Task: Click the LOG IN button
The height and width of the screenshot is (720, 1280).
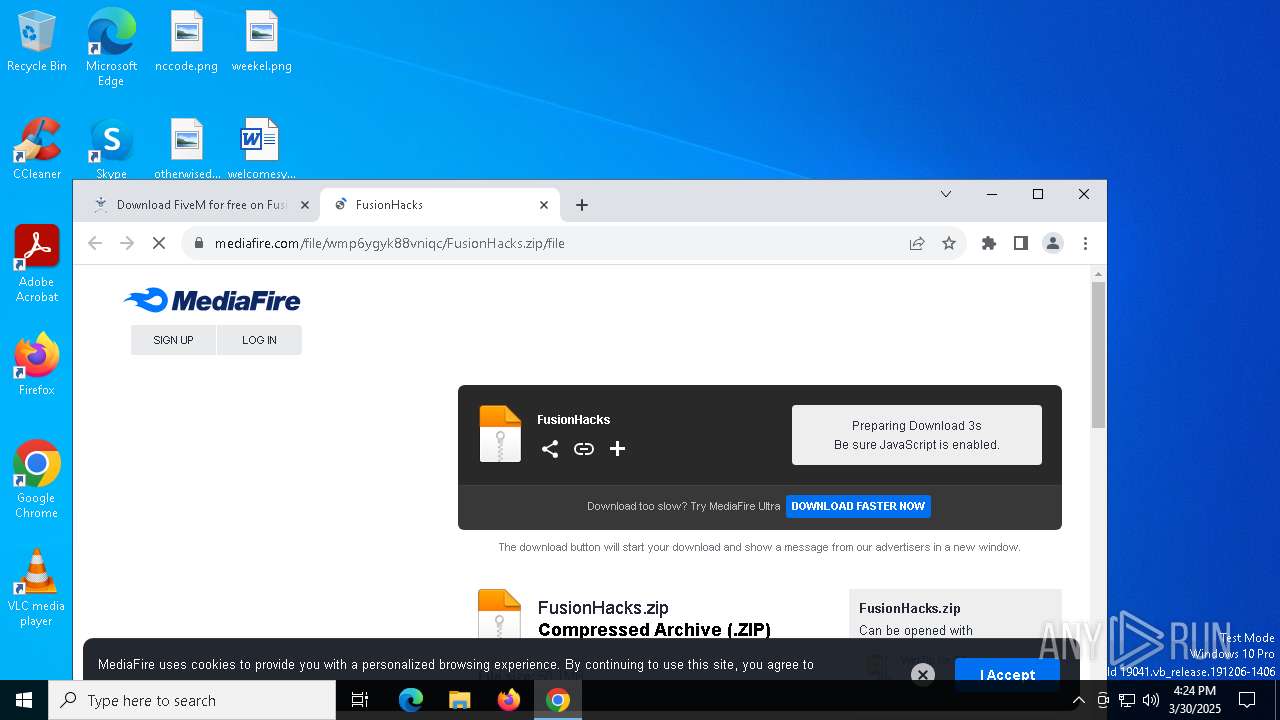Action: 259,340
